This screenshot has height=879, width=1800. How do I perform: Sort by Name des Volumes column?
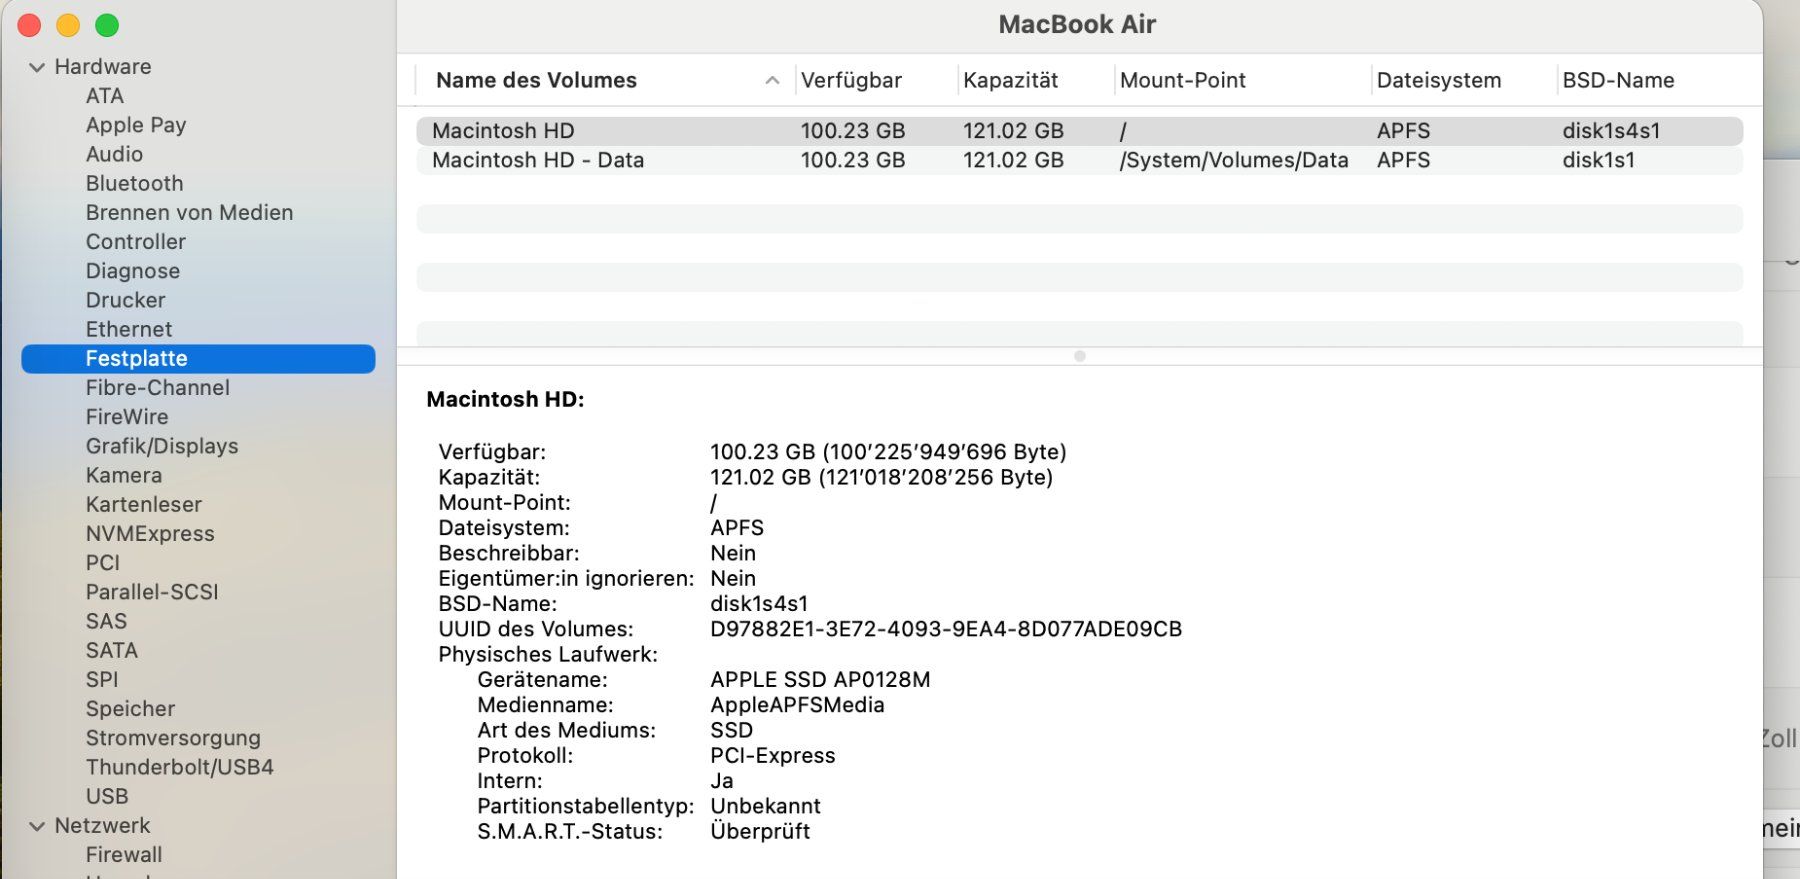(536, 80)
